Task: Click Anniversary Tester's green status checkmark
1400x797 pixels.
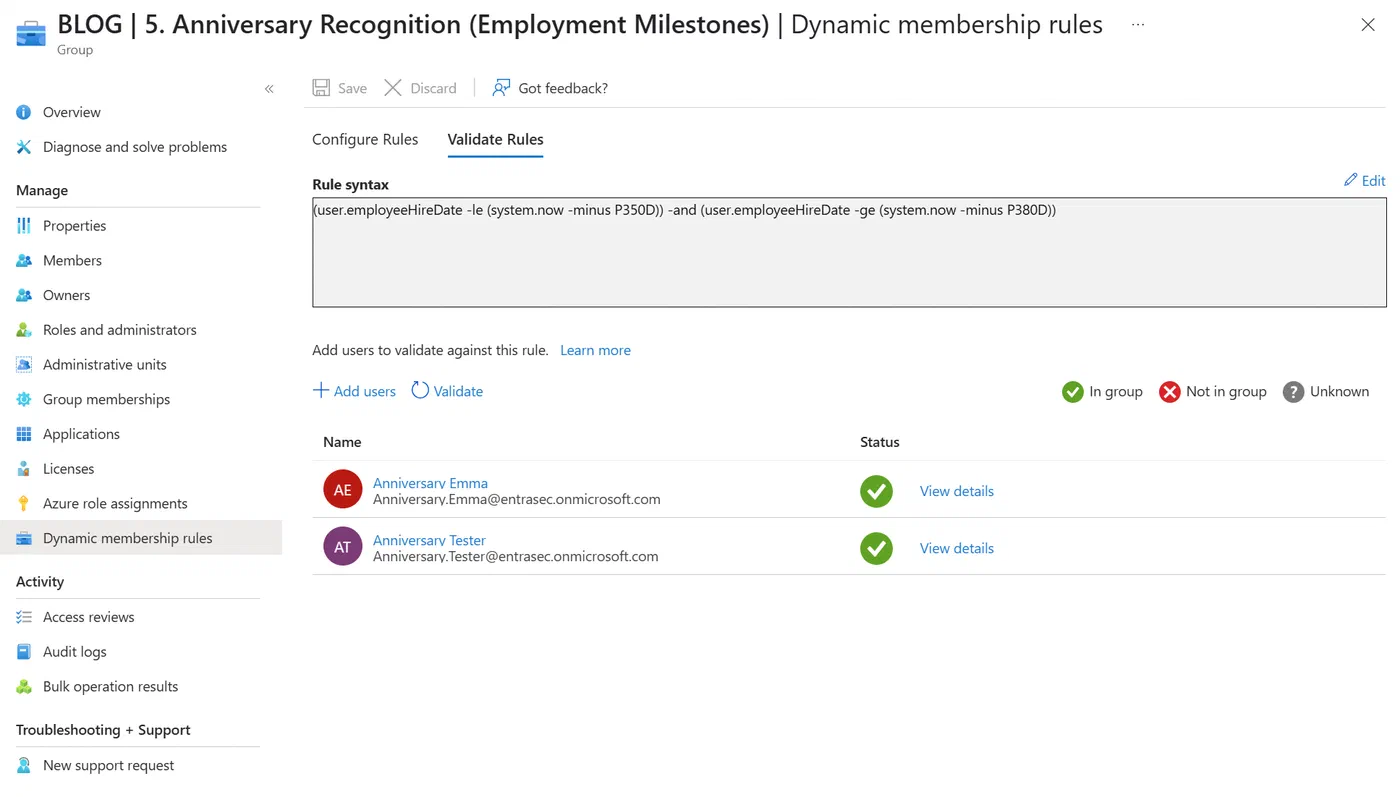Action: pos(877,548)
